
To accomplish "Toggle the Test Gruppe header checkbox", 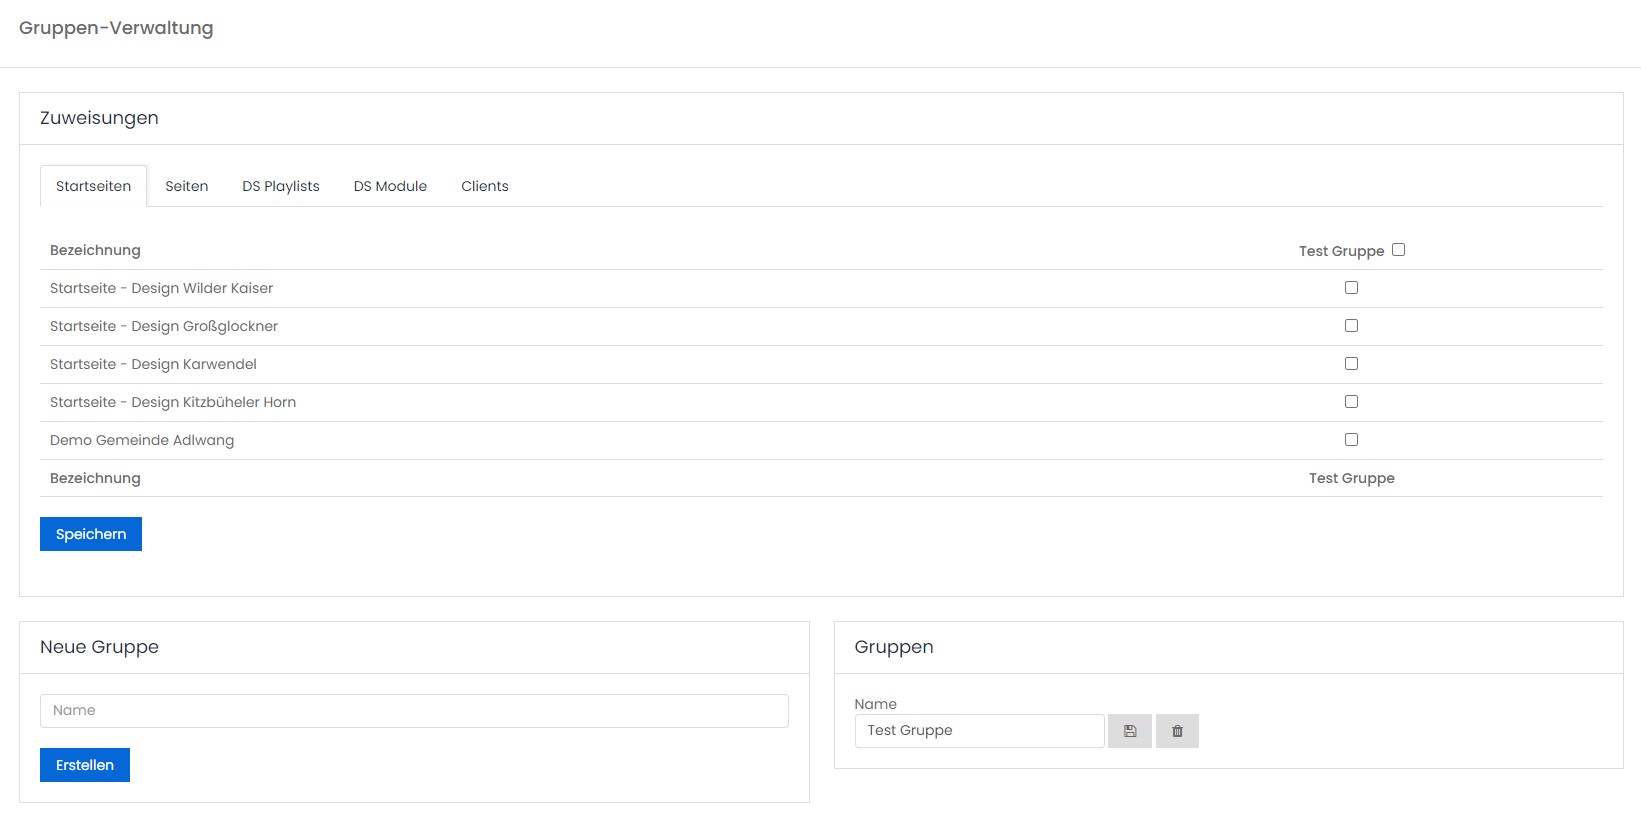I will [1398, 250].
